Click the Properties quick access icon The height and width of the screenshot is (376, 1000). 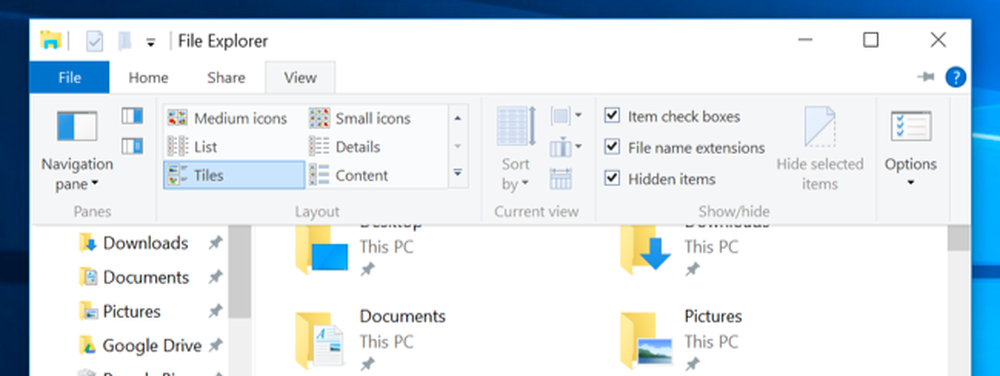[x=94, y=42]
